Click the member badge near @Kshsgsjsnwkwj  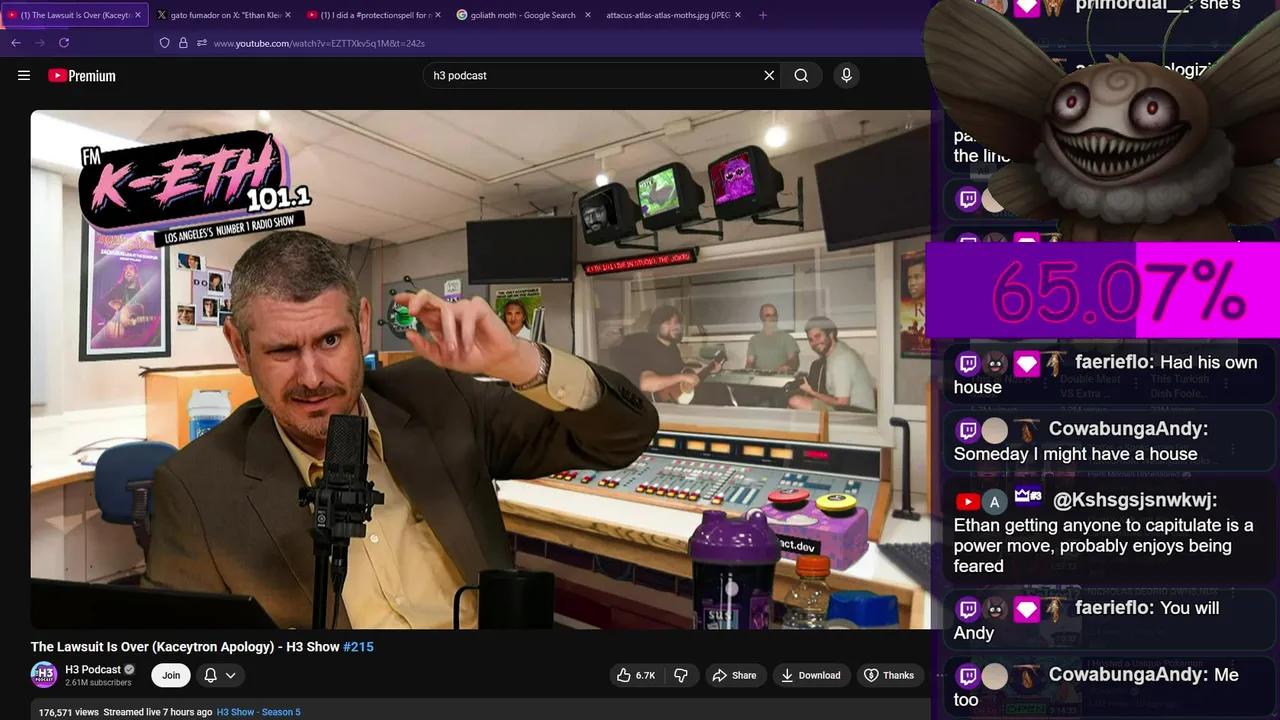tap(1028, 496)
